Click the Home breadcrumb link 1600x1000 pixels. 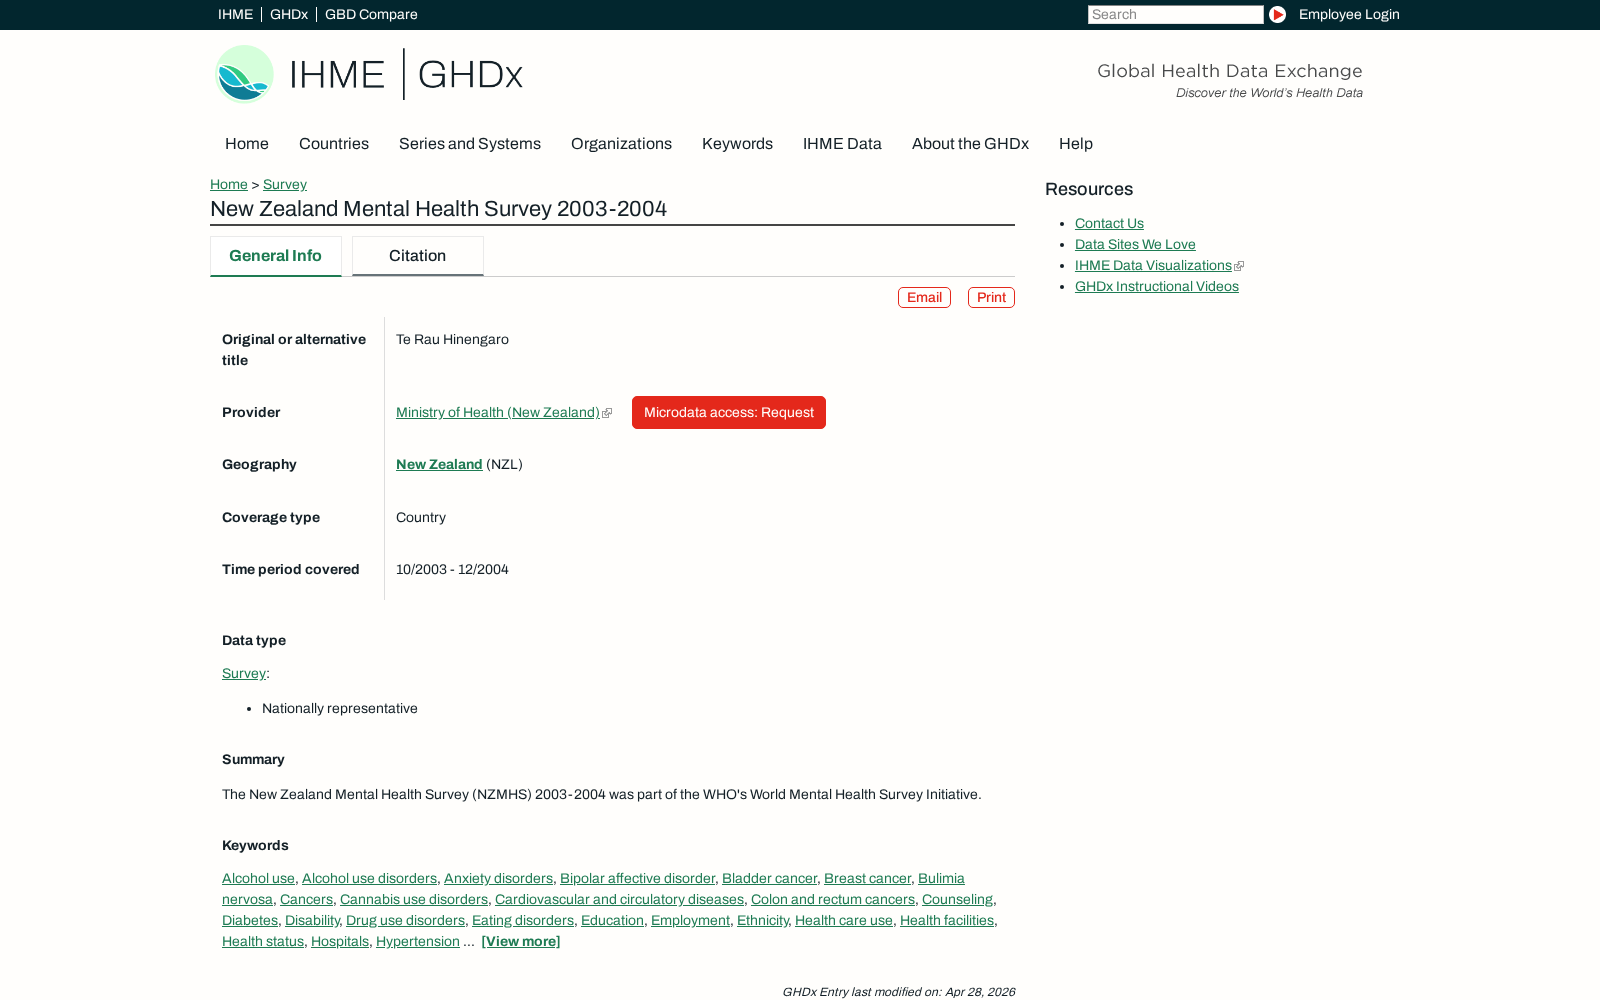coord(229,184)
